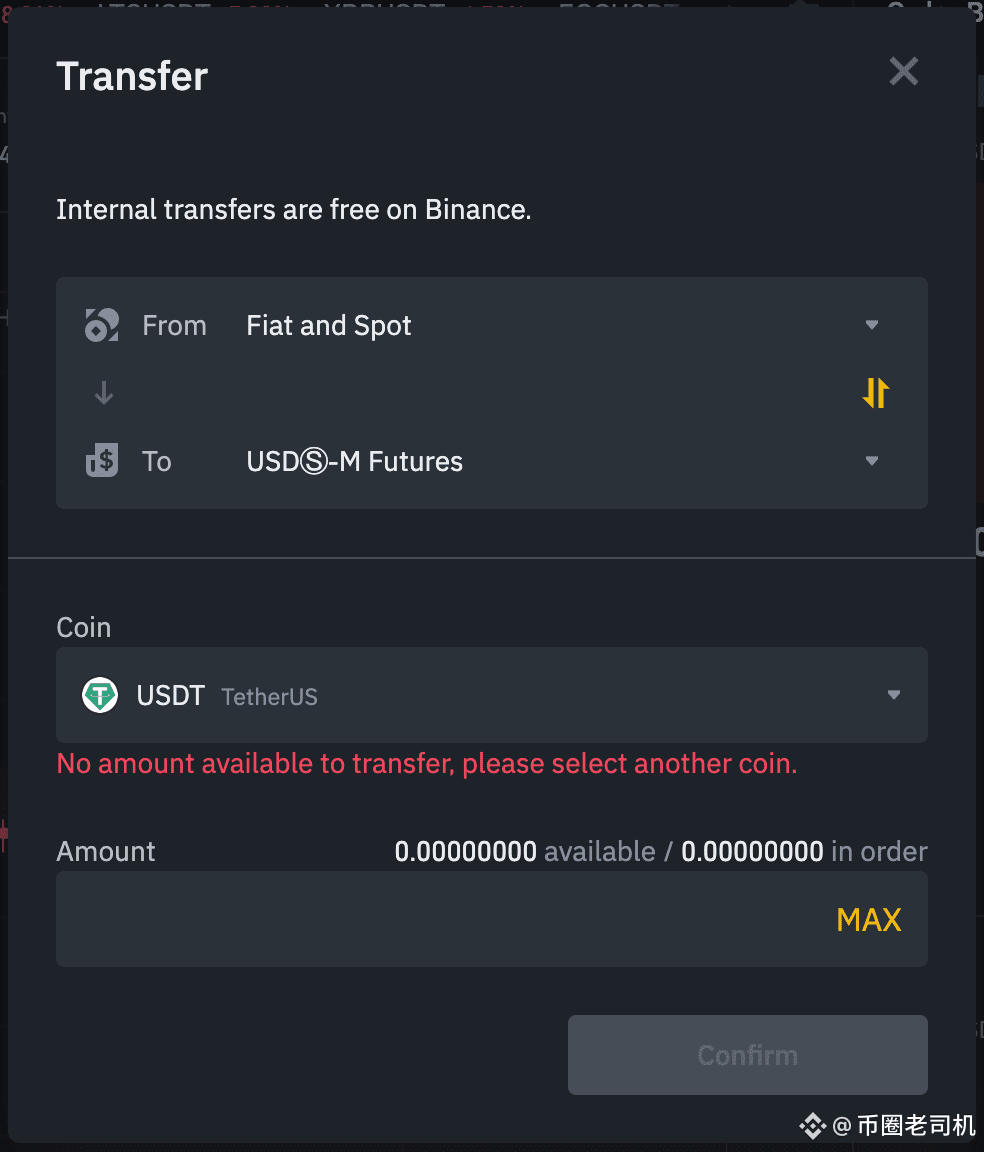Click the downward direction arrow between accounts

pos(104,393)
